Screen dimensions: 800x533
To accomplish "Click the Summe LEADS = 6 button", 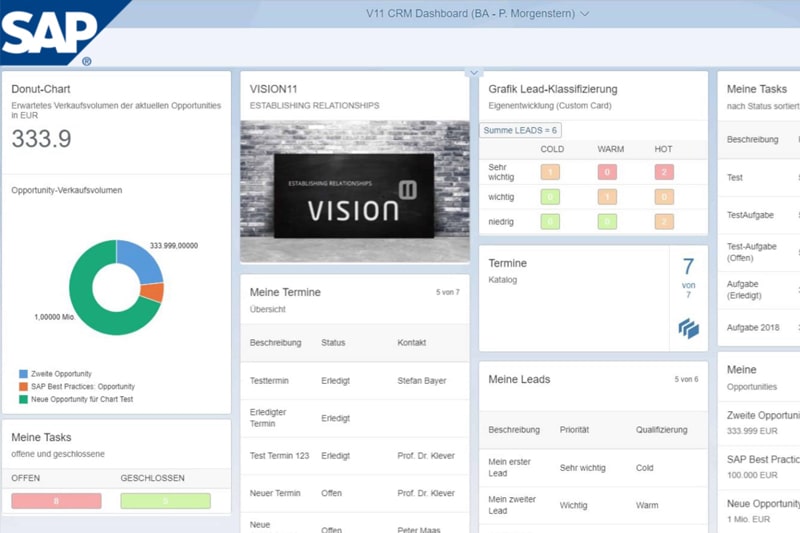I will pyautogui.click(x=520, y=130).
